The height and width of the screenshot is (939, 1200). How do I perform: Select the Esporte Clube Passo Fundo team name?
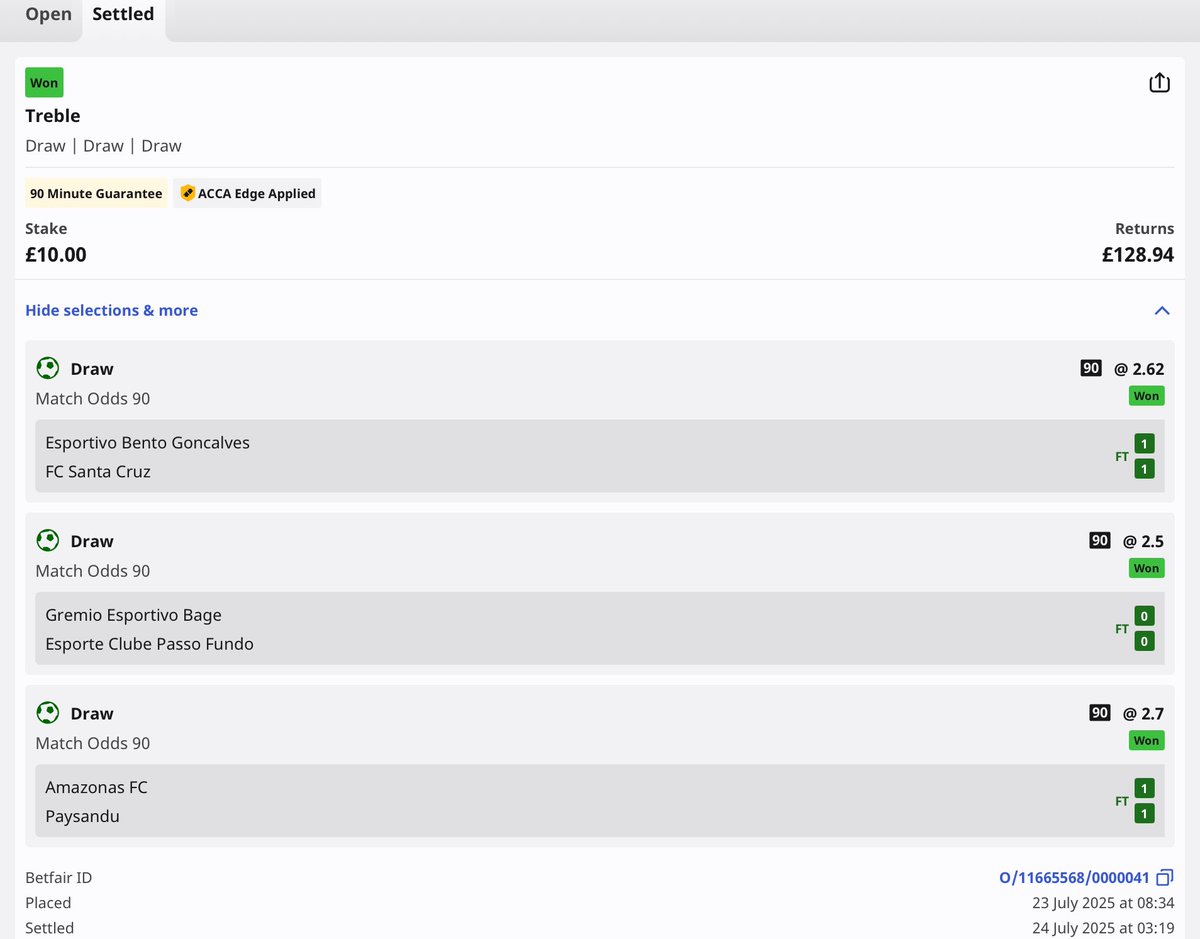[x=150, y=644]
